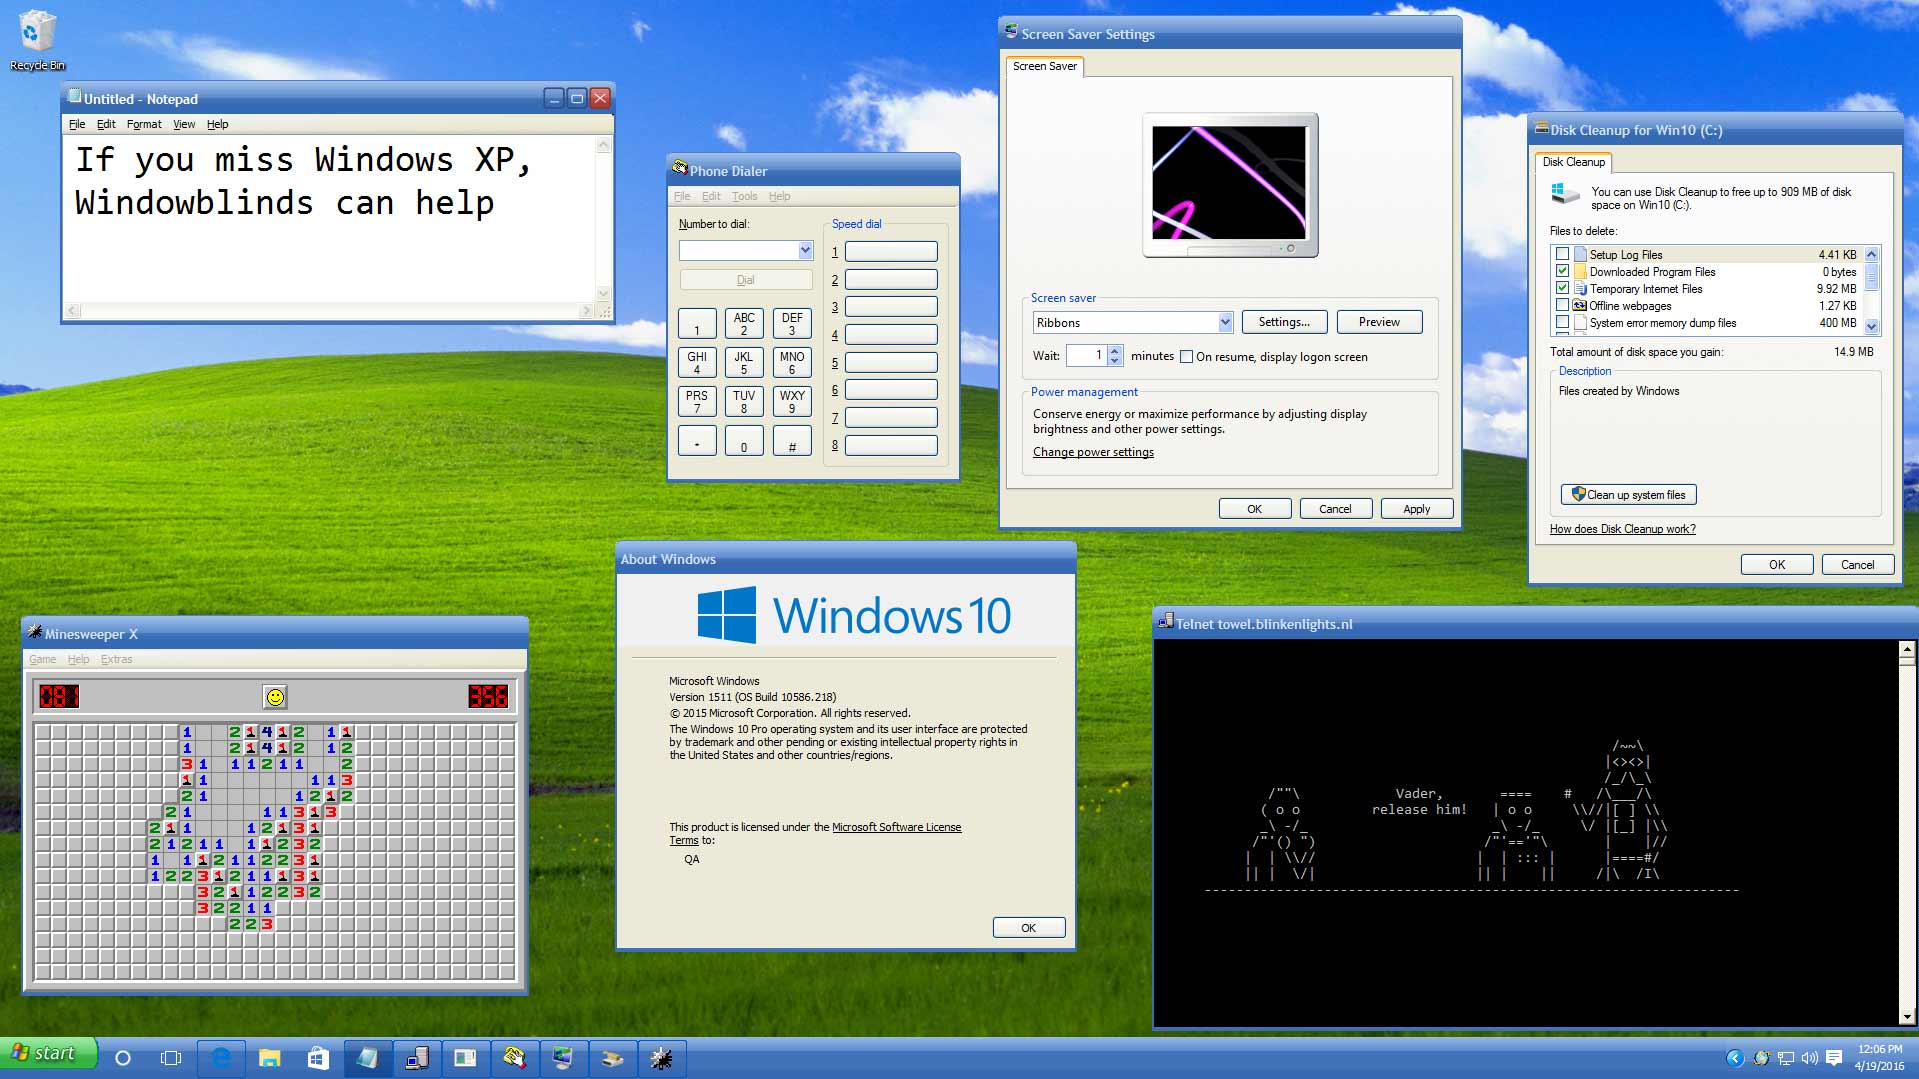This screenshot has height=1079, width=1919.
Task: Open the Recycle Bin desktop icon
Action: 37,40
